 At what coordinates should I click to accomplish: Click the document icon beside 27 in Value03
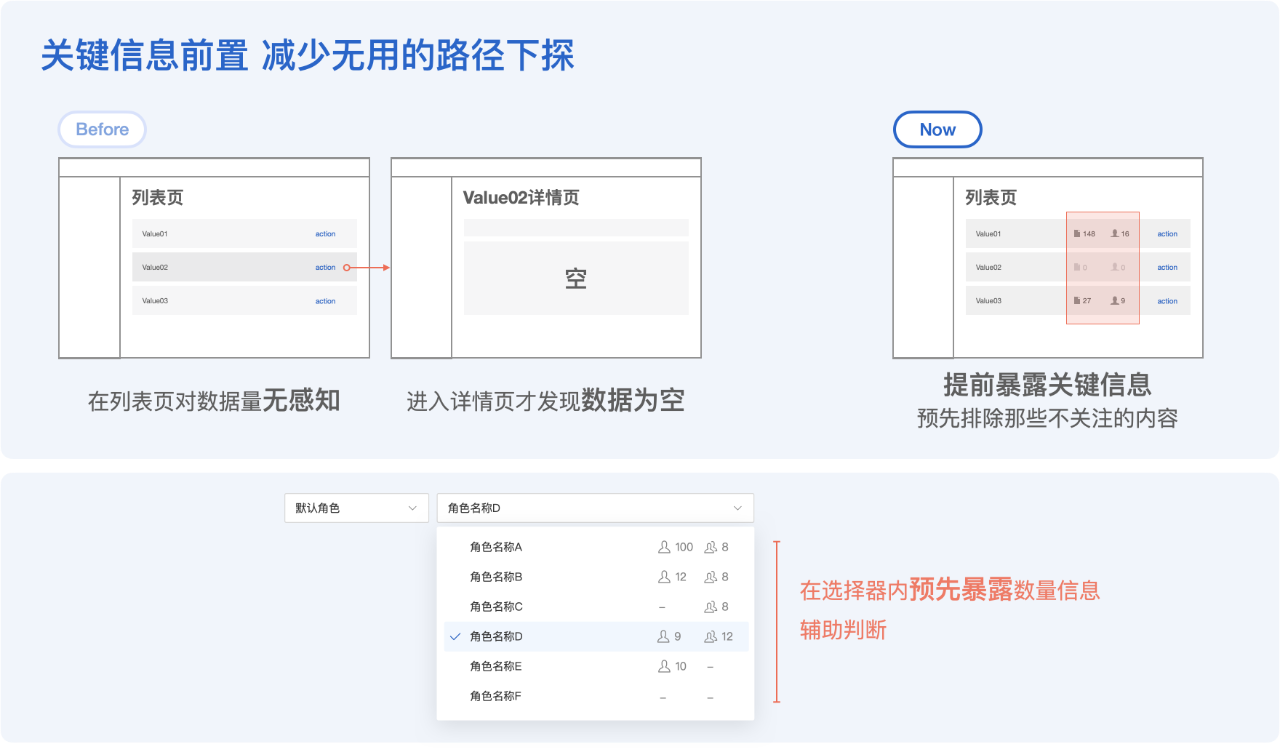1077,301
